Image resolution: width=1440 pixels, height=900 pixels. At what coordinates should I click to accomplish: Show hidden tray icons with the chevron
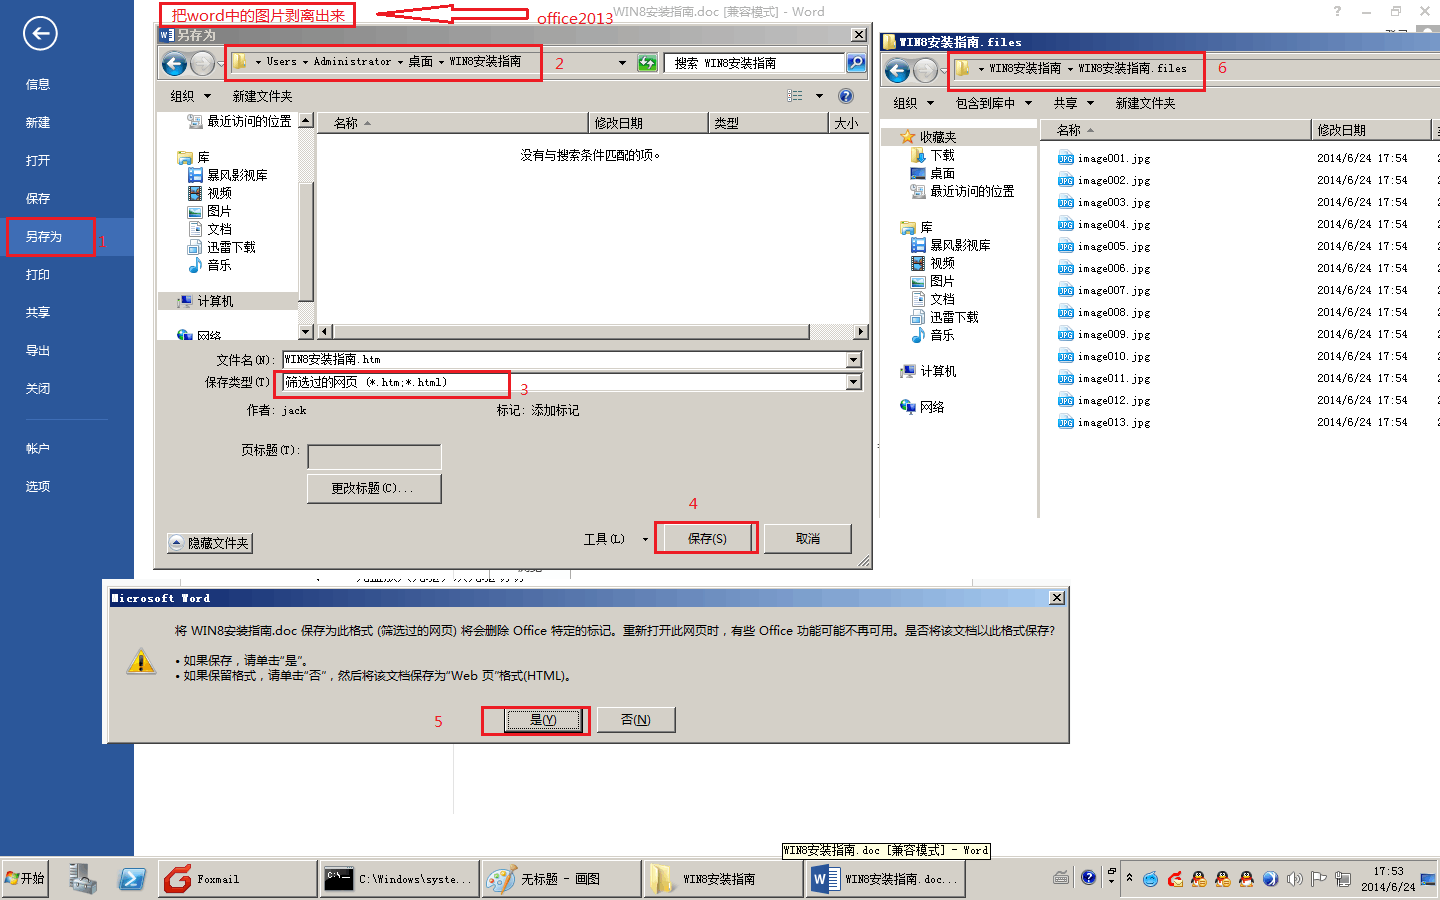pos(1129,878)
